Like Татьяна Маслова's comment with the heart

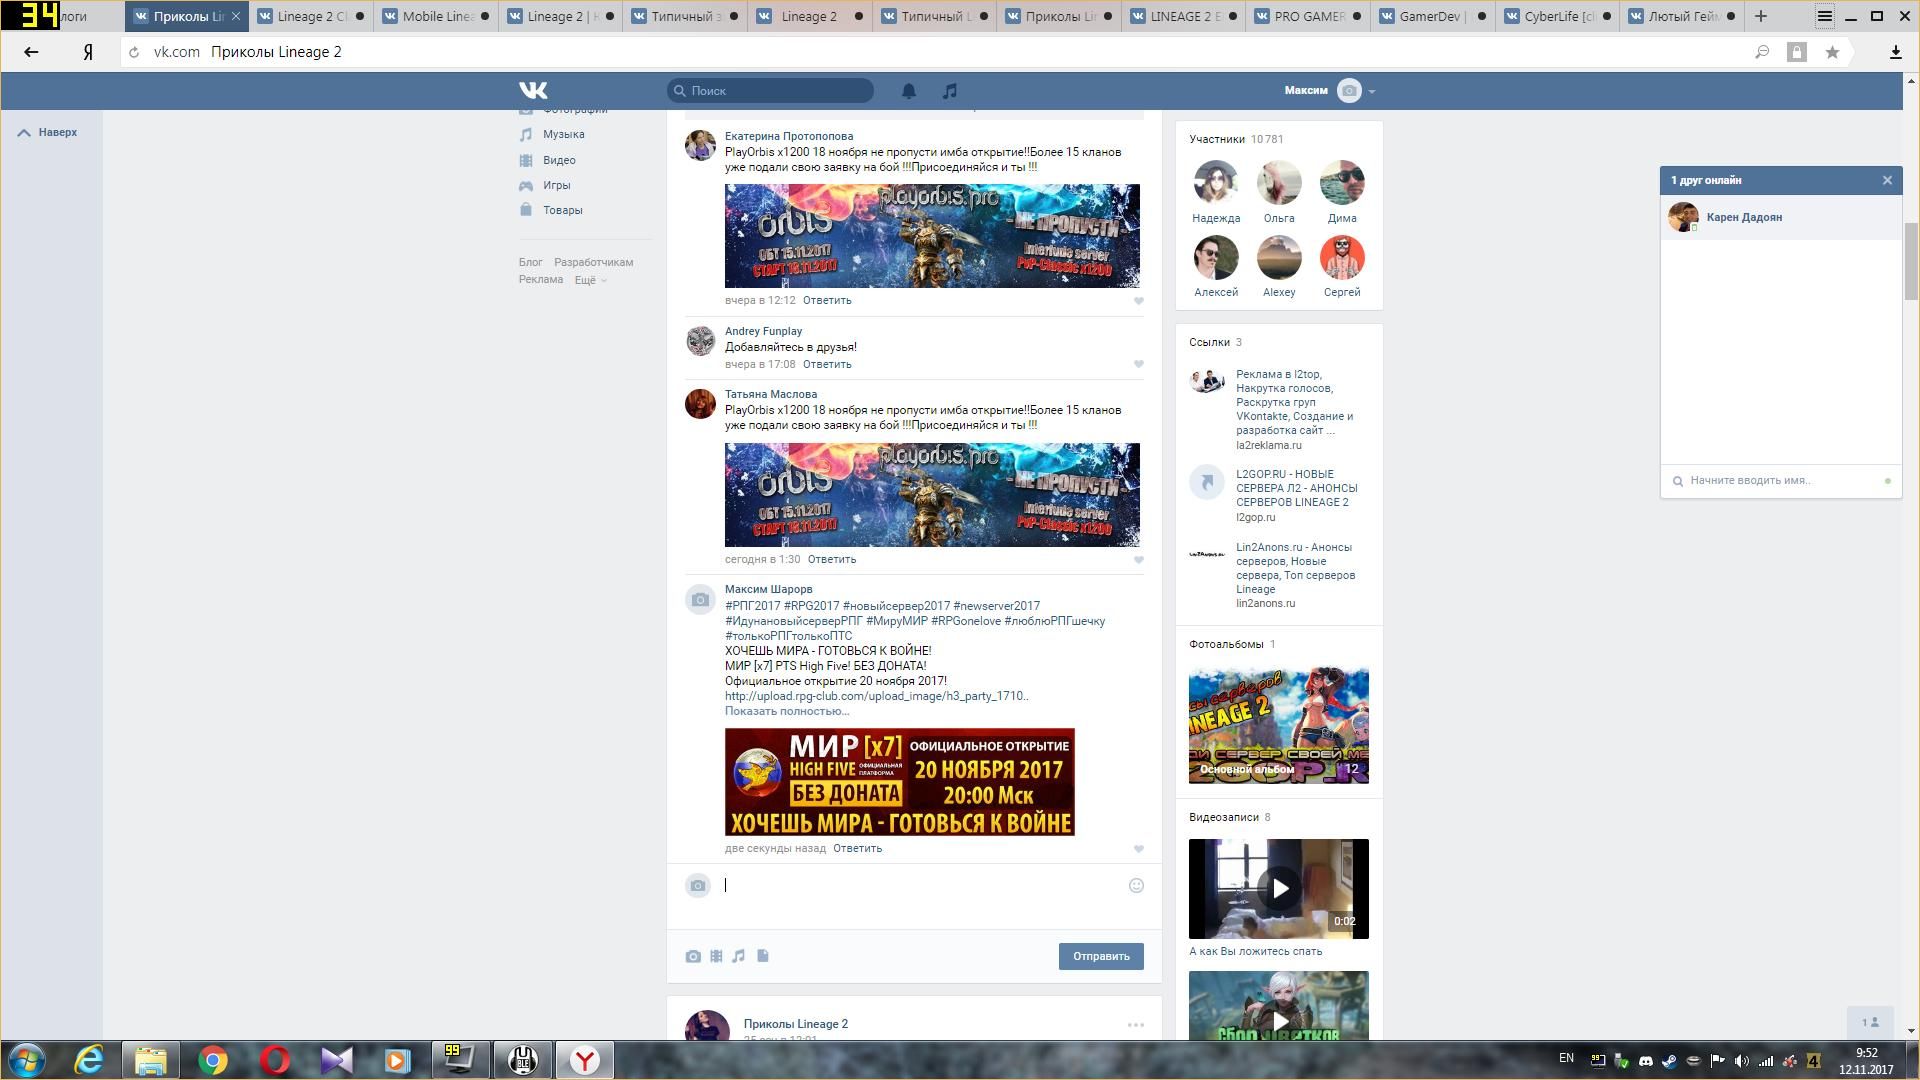pos(1138,560)
